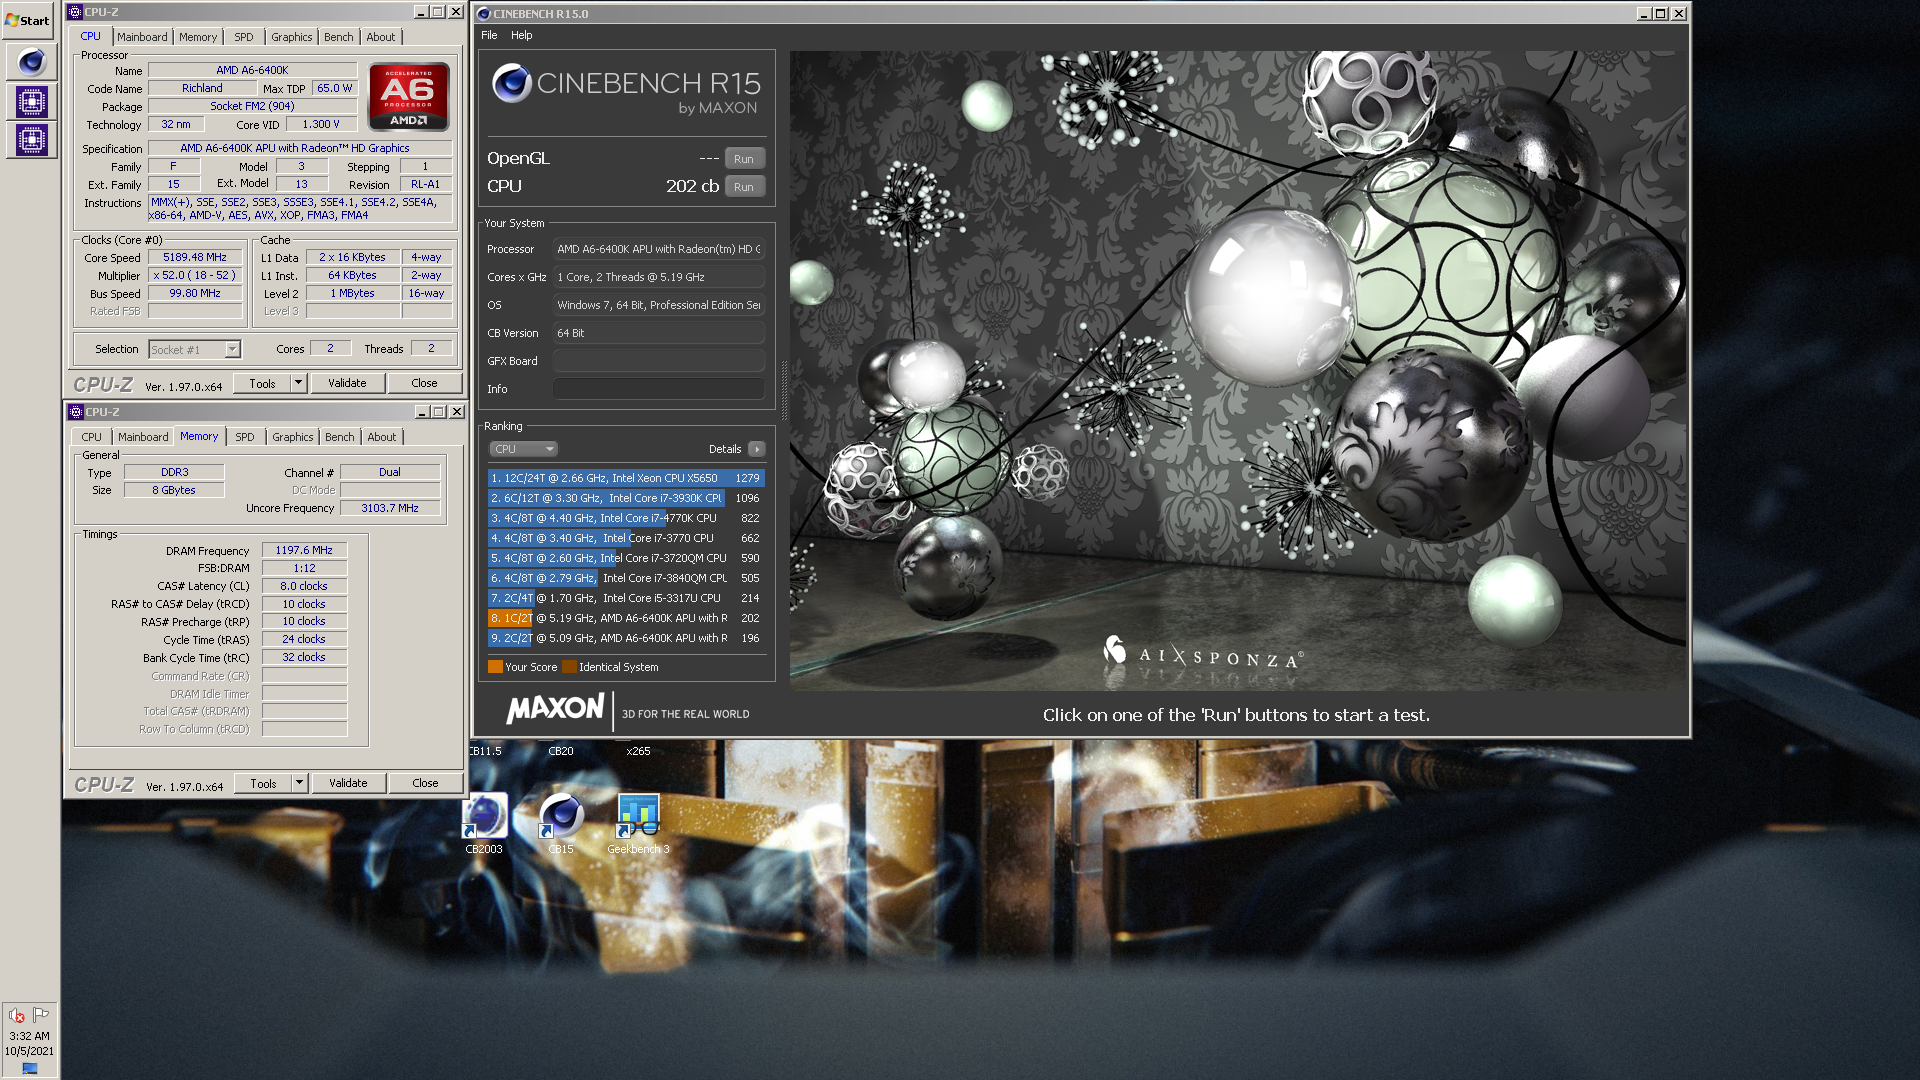Click the Cinebench render preview image
The height and width of the screenshot is (1080, 1920).
tap(1237, 371)
